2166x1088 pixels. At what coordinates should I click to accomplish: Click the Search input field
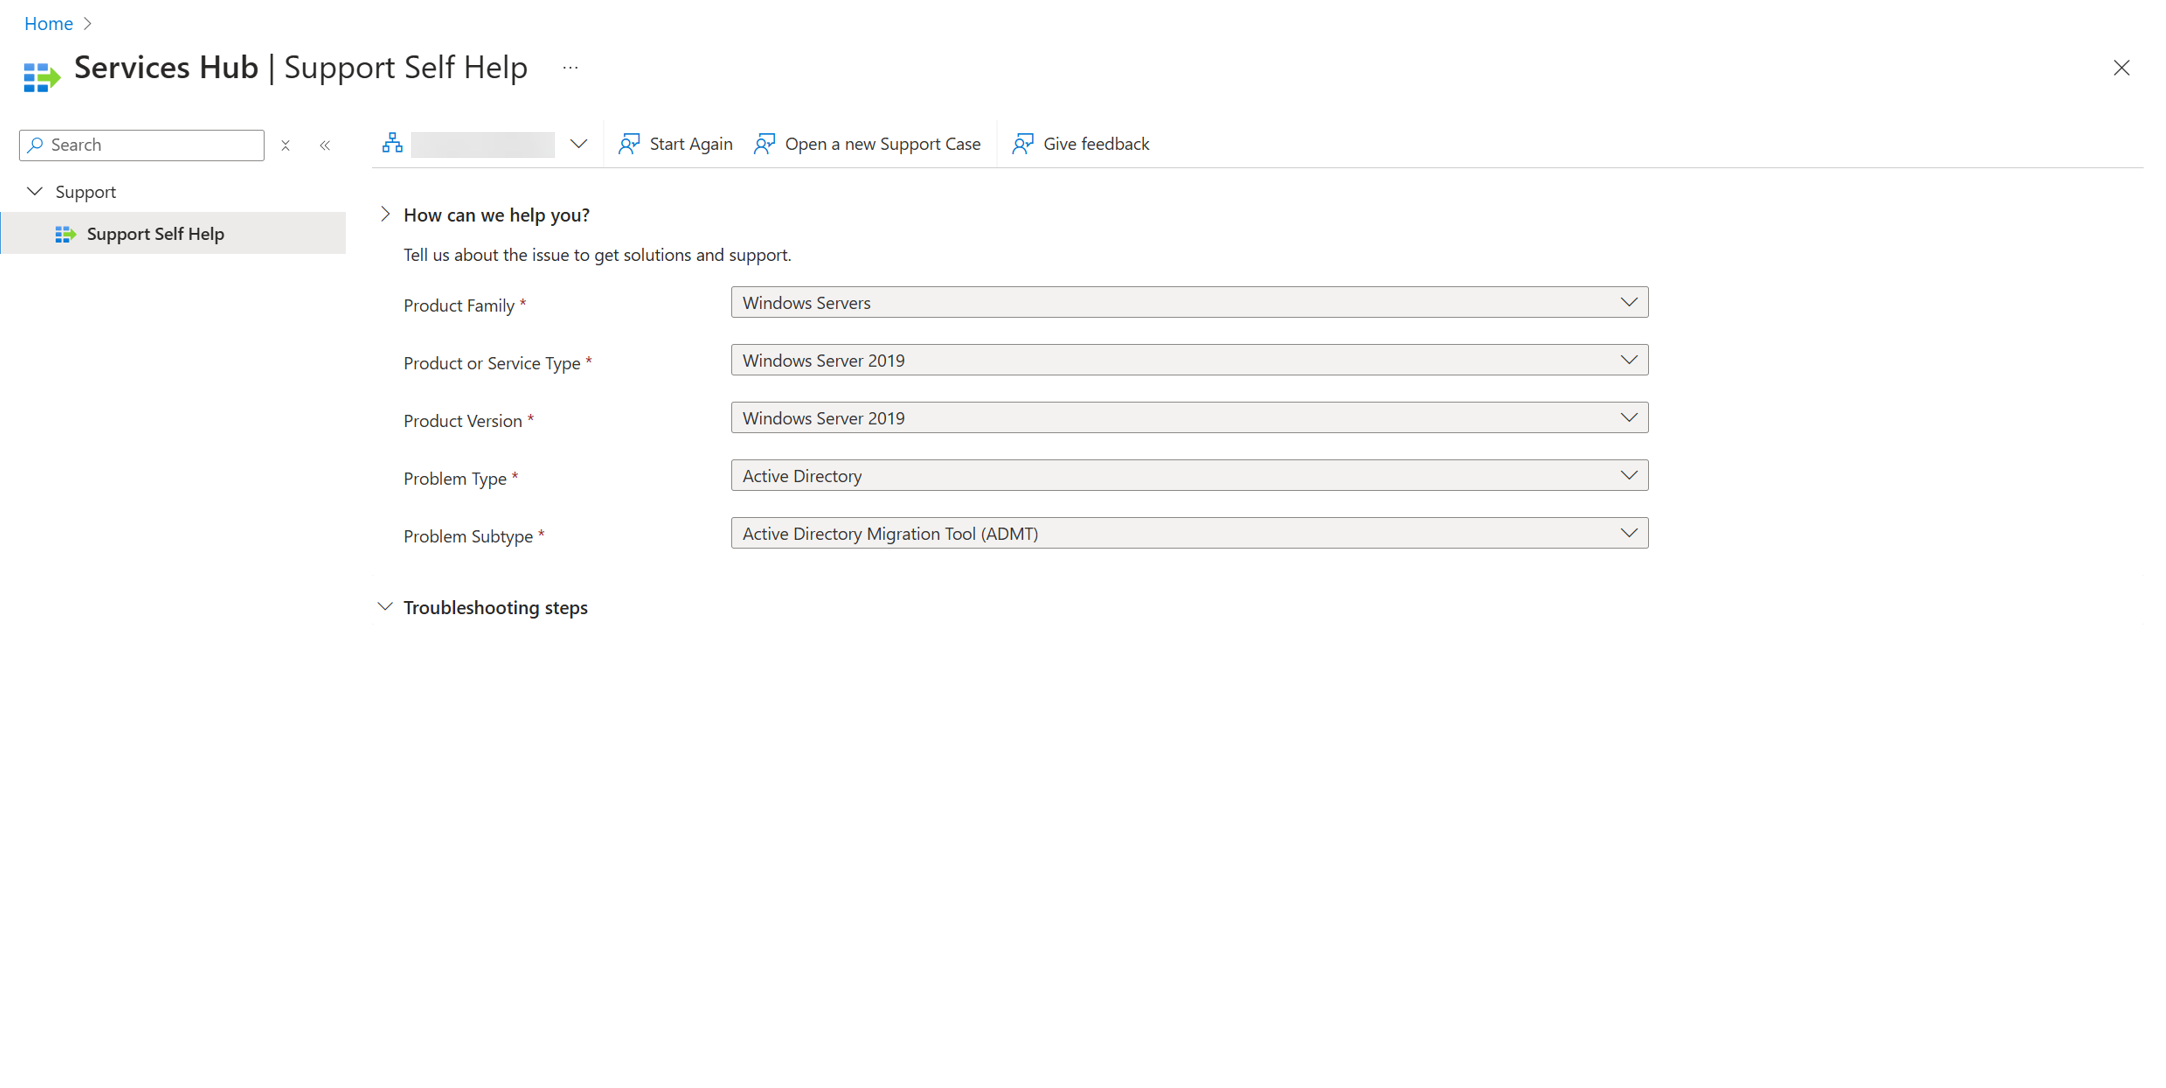[x=142, y=144]
